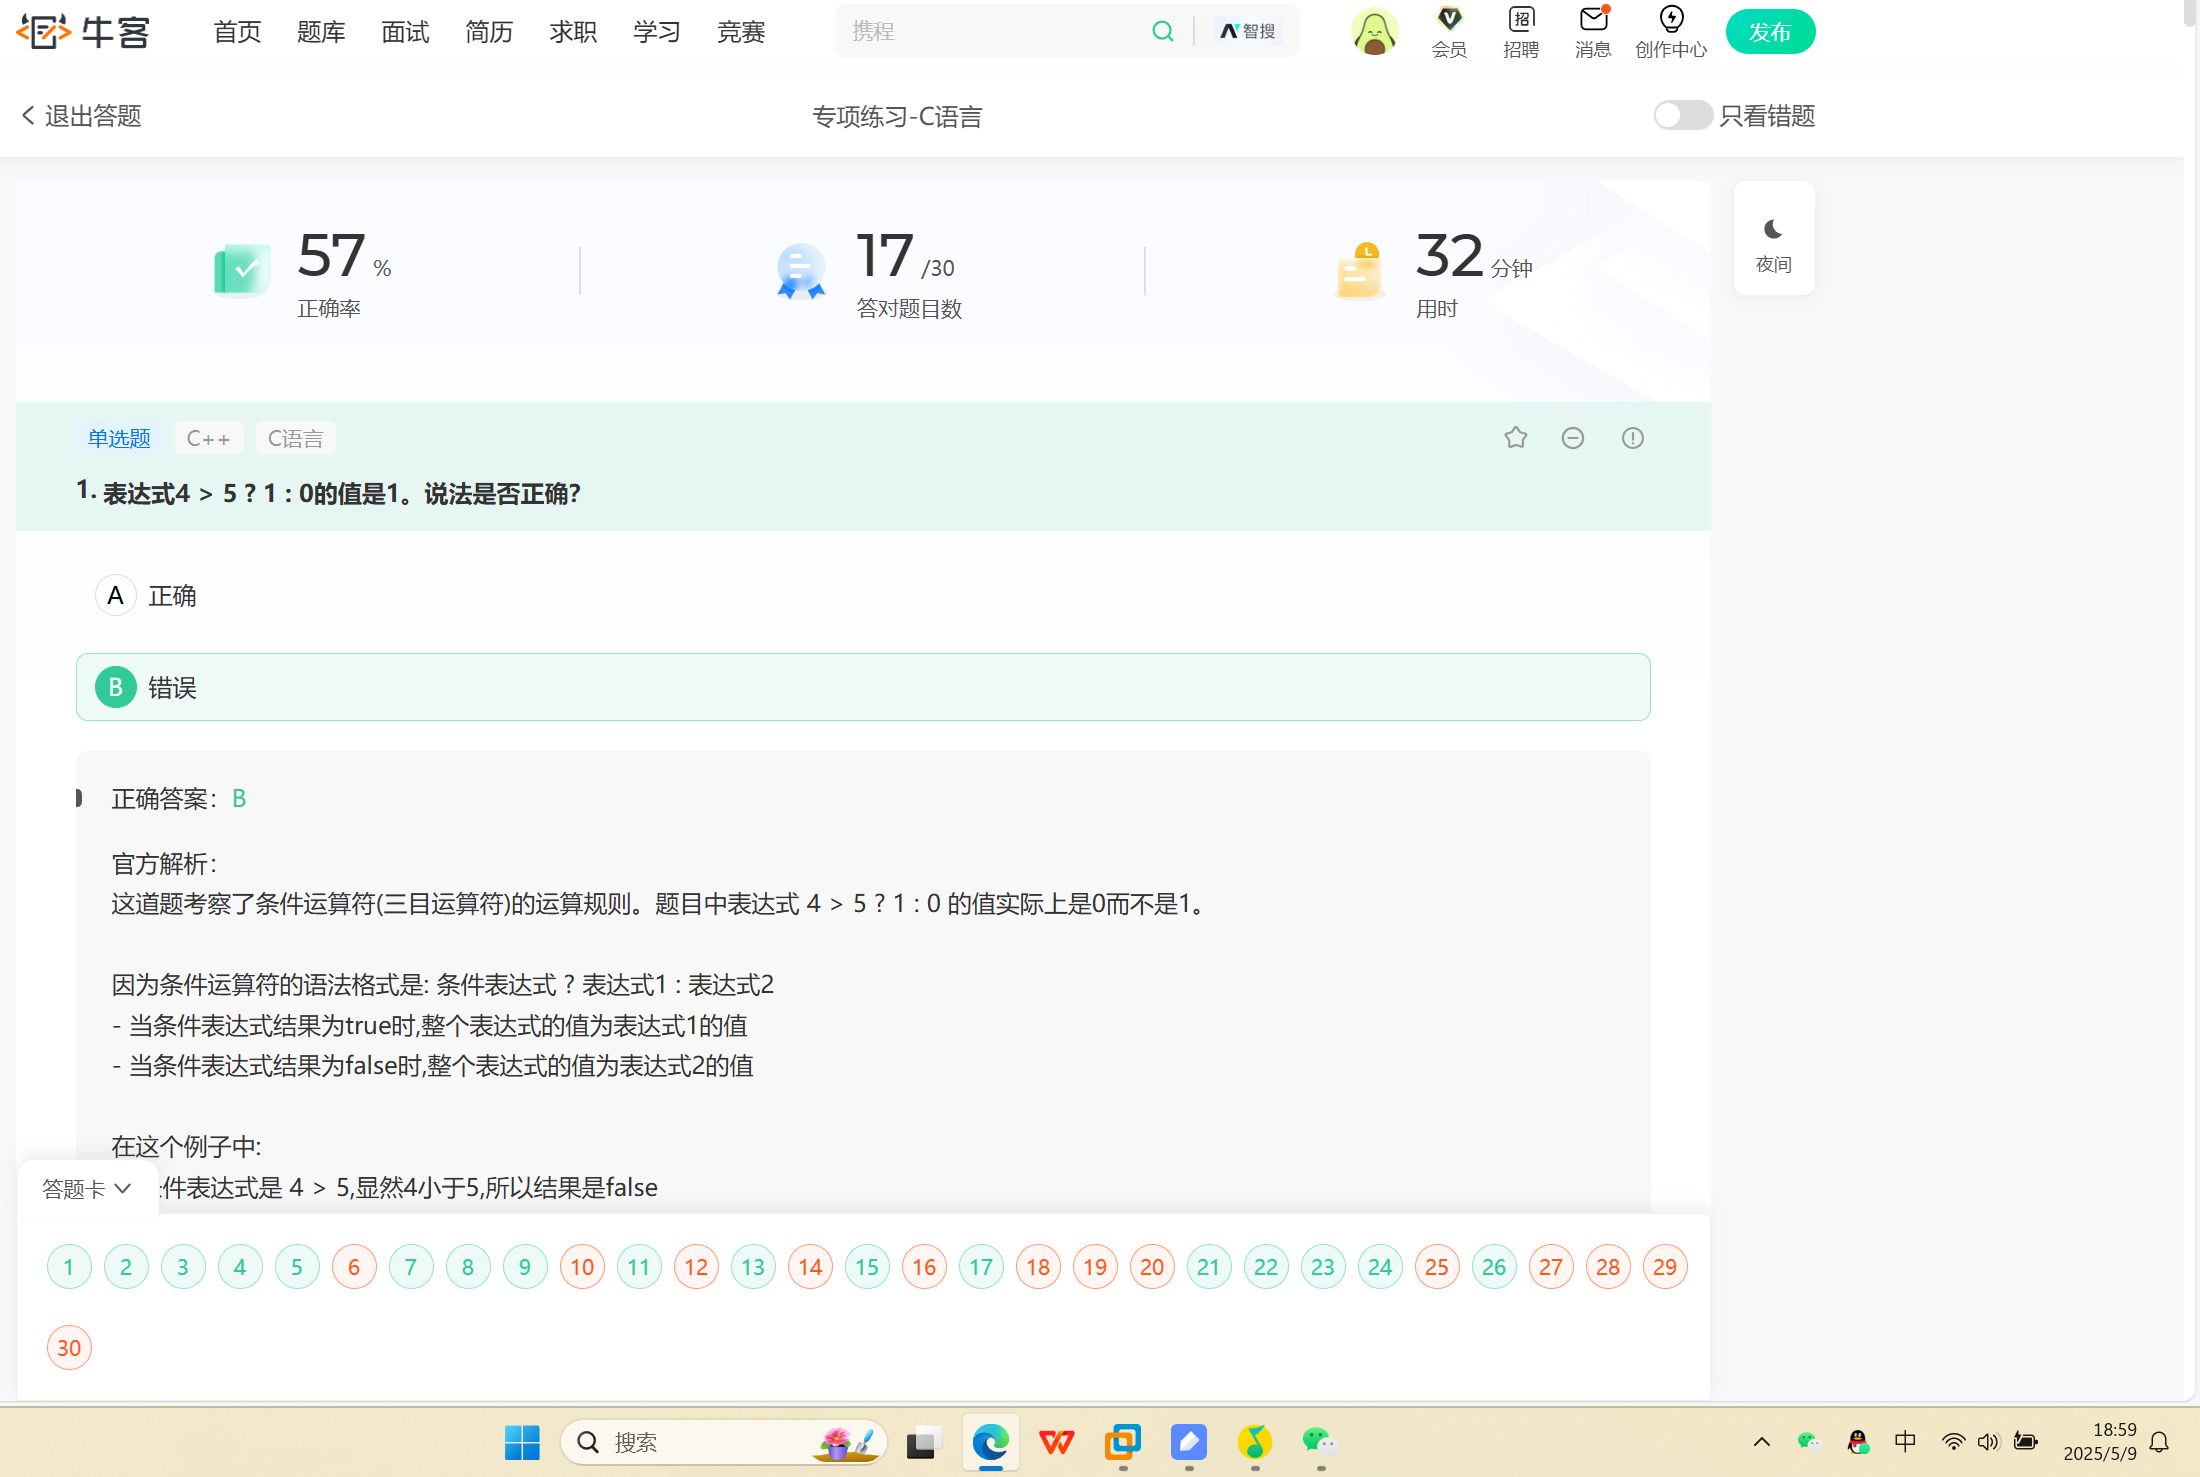Jump to question 14 in answer card
The width and height of the screenshot is (2200, 1477).
coord(810,1267)
